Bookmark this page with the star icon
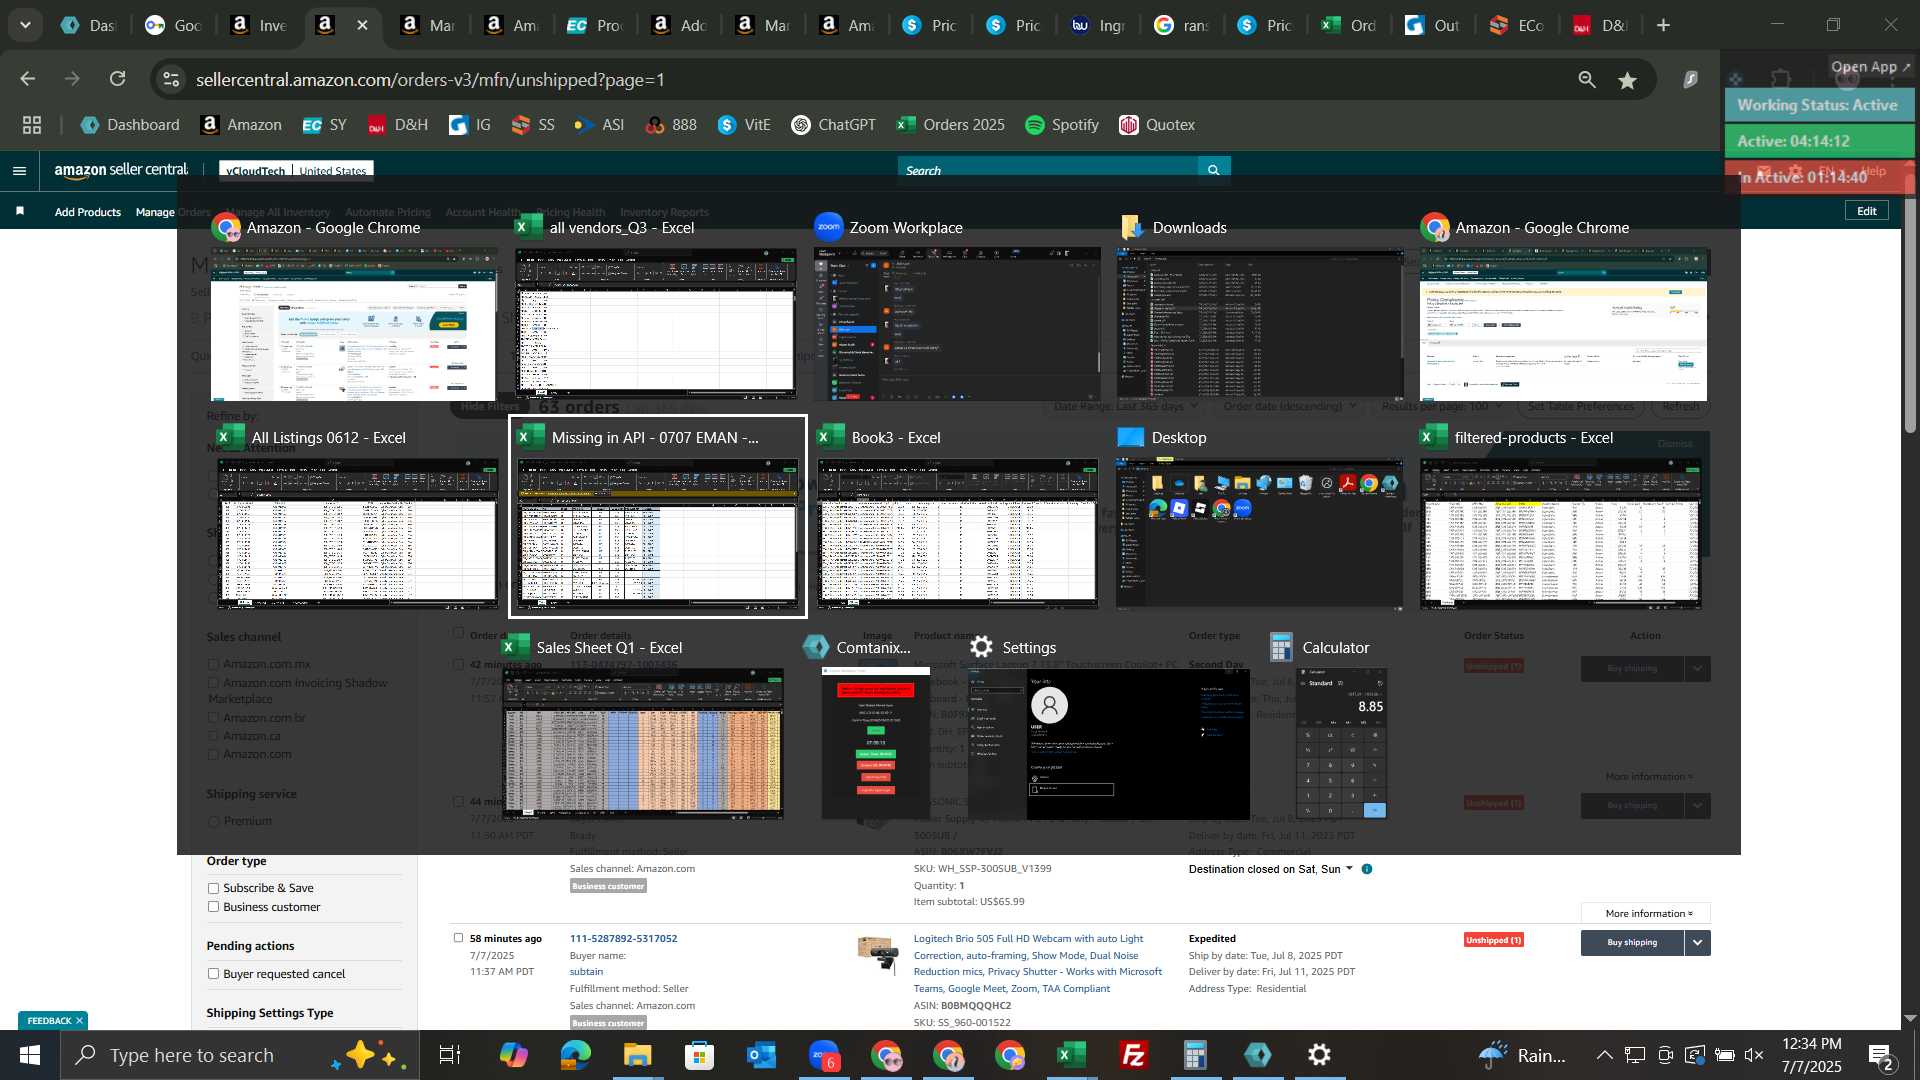 (x=1628, y=80)
